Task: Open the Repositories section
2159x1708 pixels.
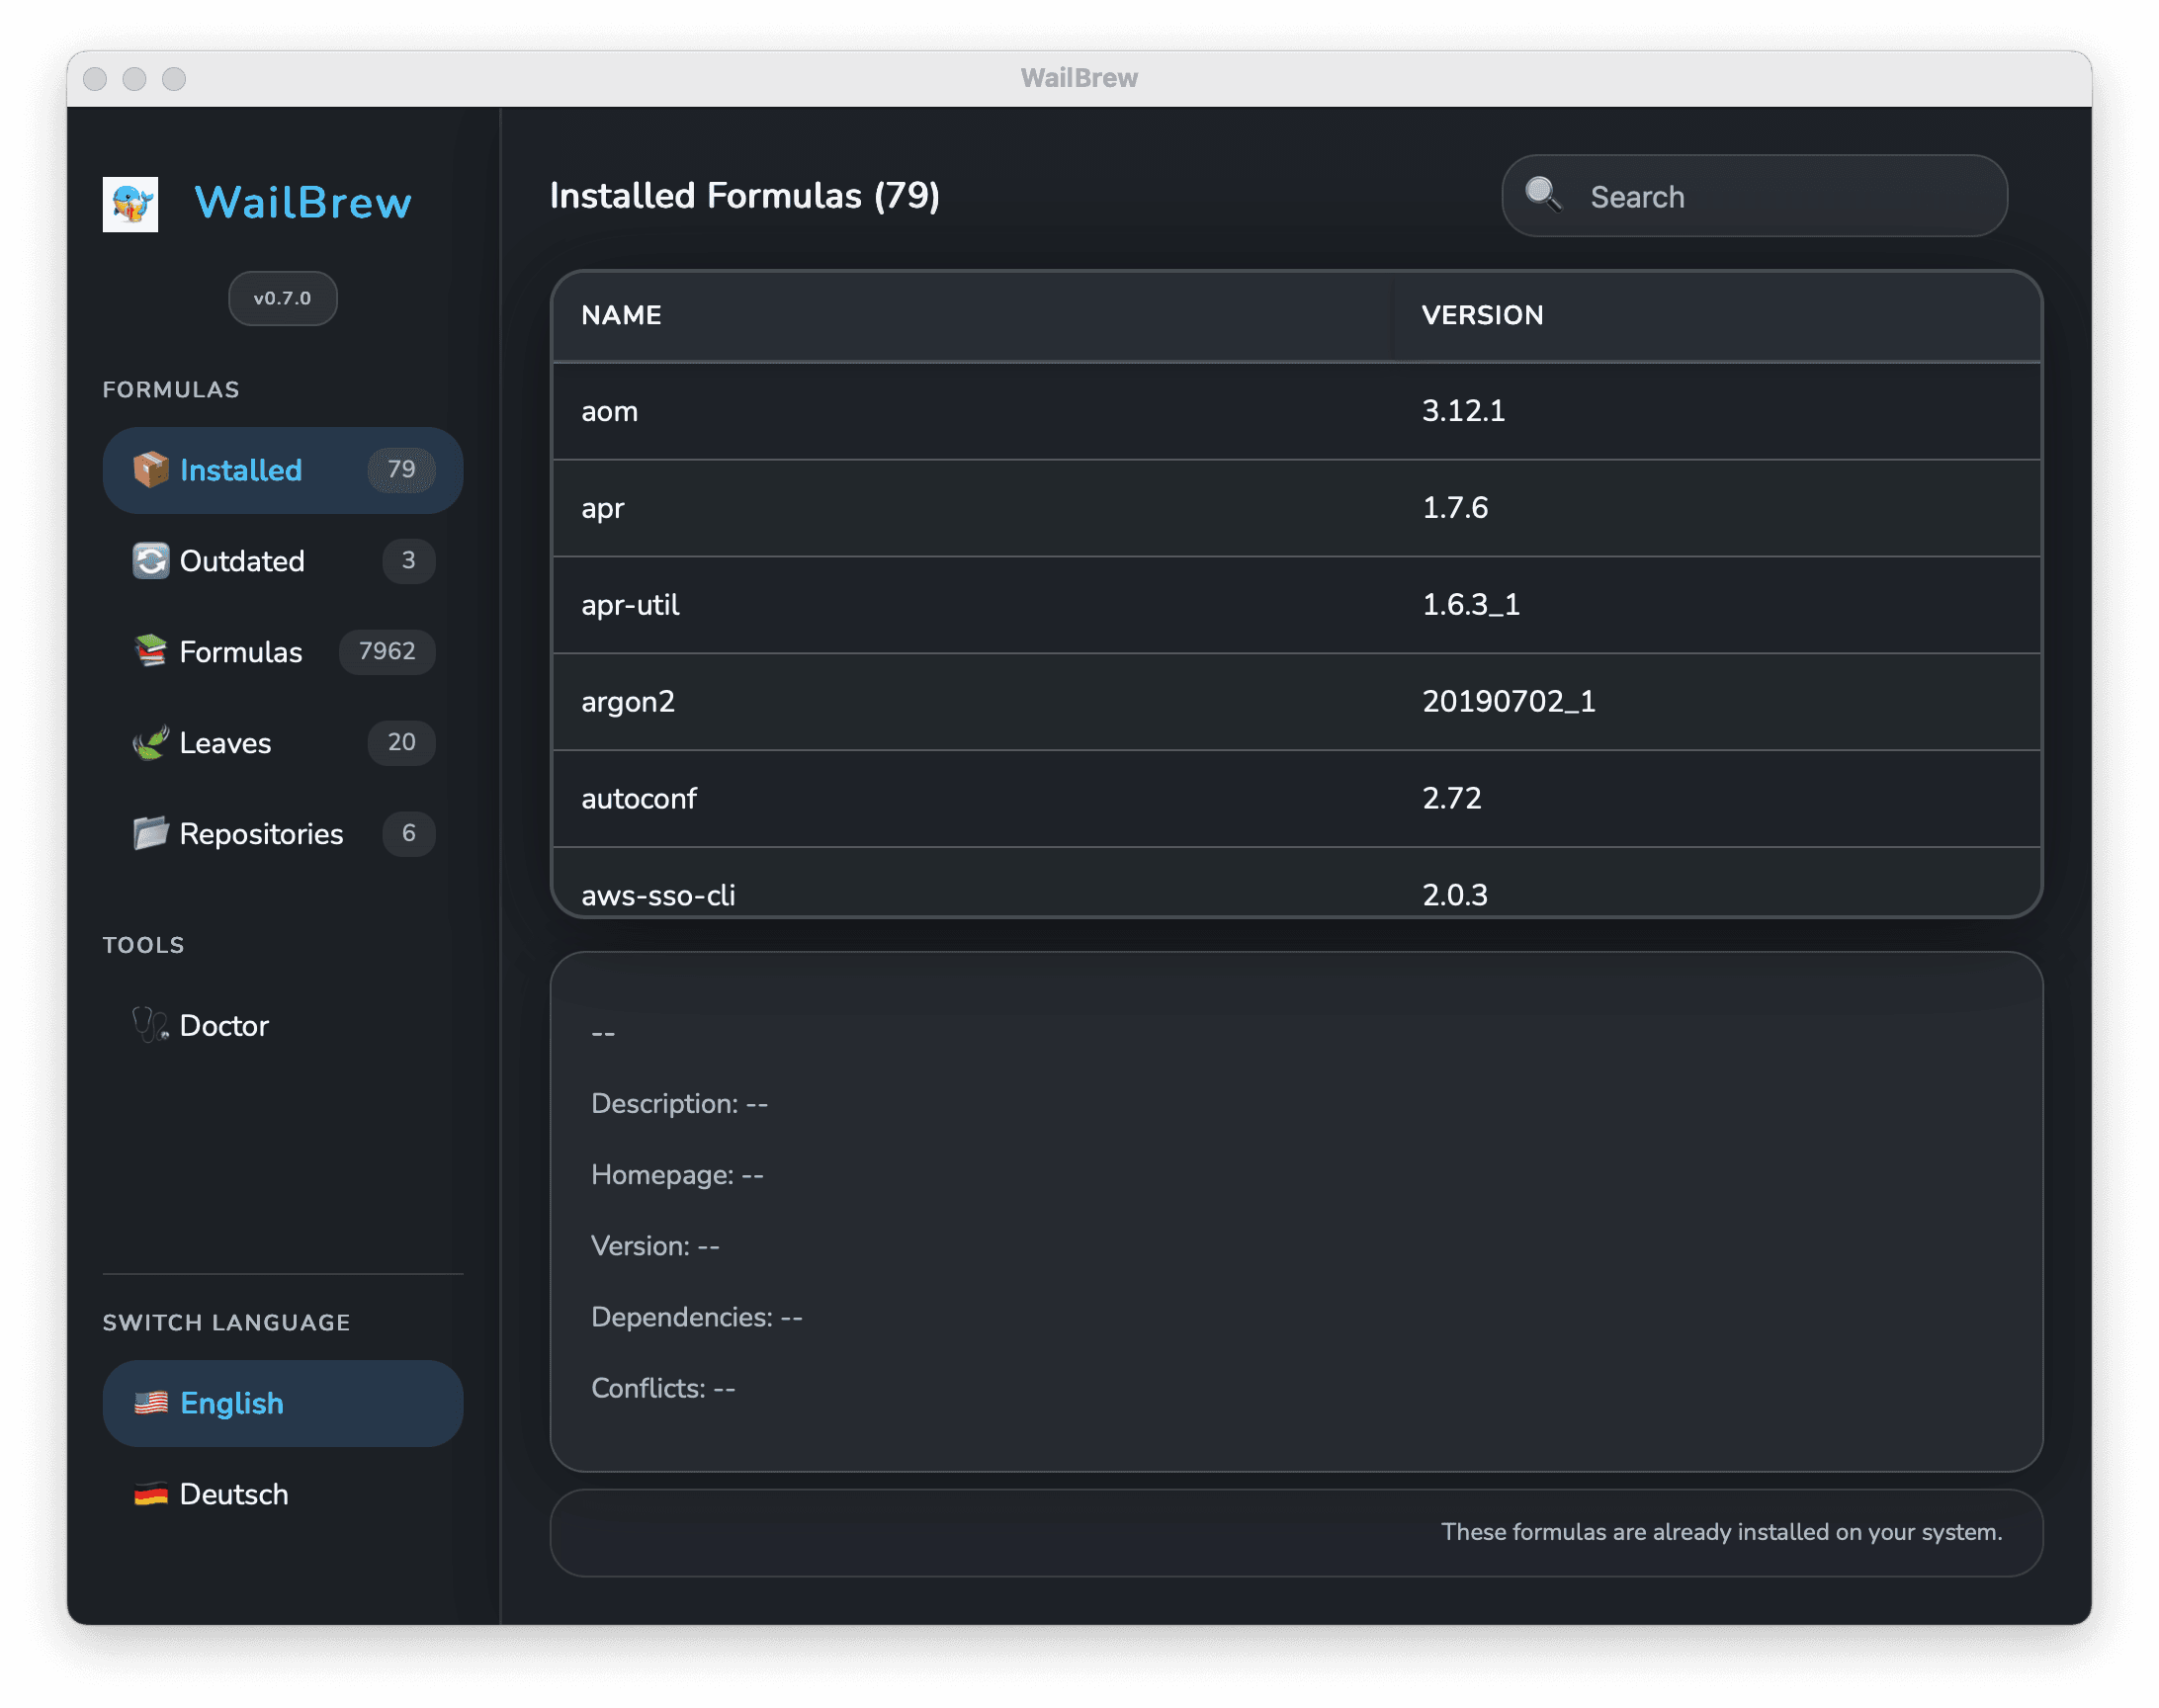Action: point(283,834)
